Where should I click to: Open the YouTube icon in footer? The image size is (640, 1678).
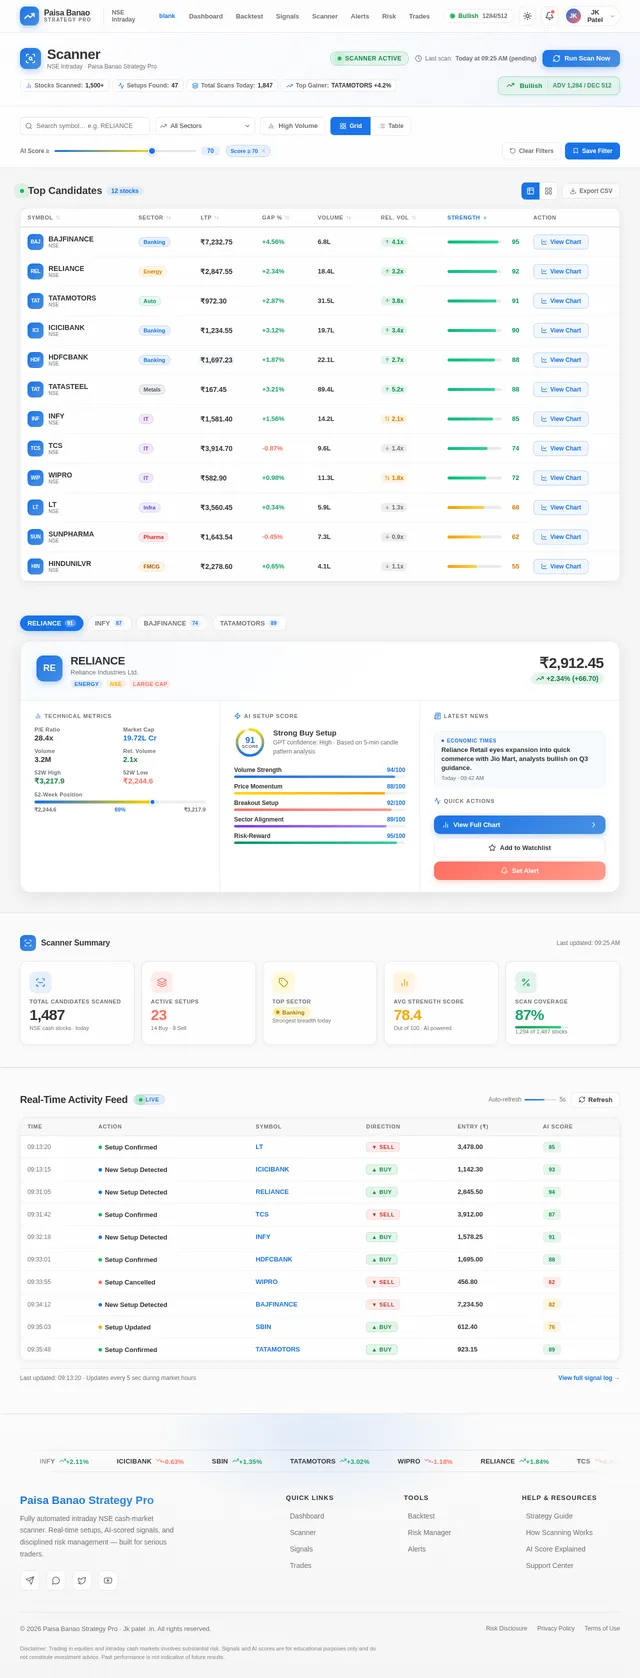108,1580
